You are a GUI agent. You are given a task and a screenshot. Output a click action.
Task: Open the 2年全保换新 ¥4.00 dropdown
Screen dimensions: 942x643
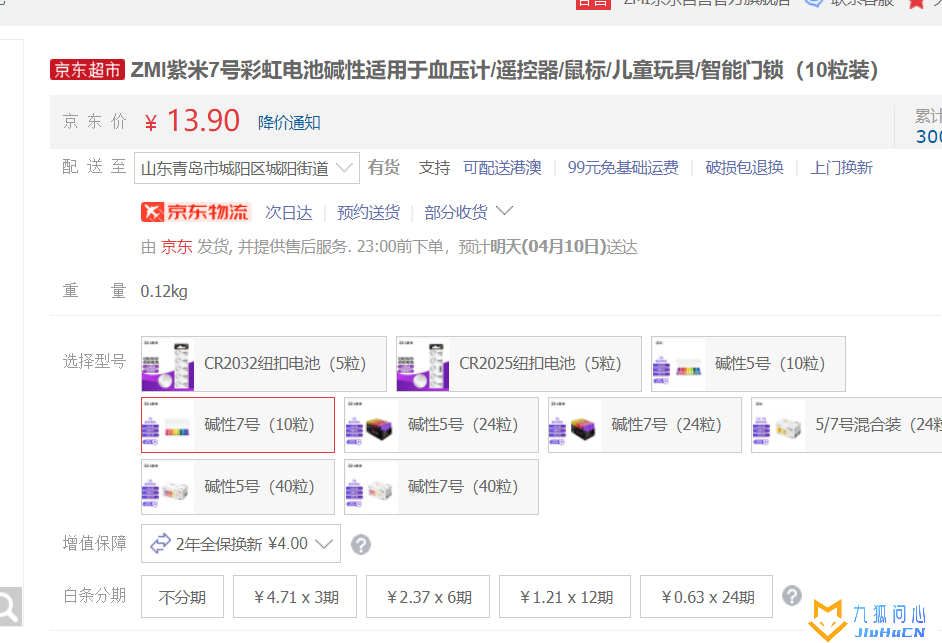coord(241,544)
